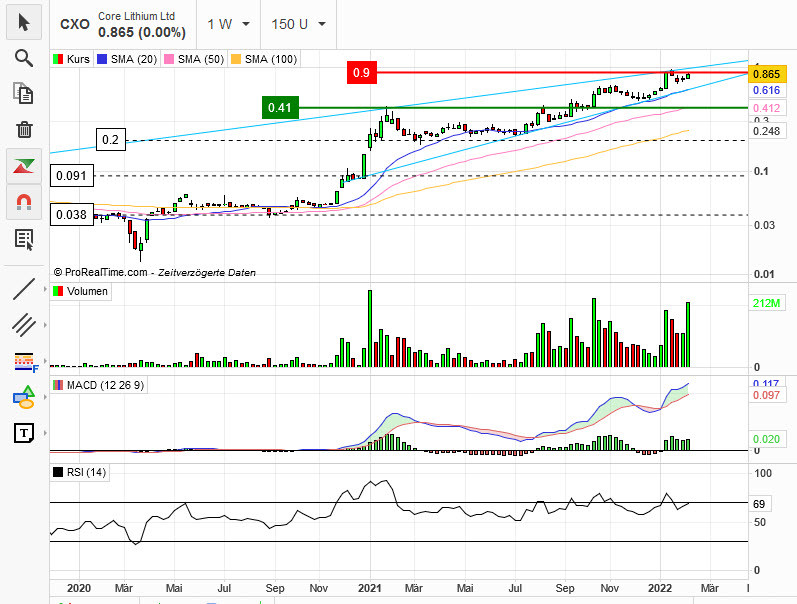Toggle the red-green chart trading icon
The image size is (797, 604).
[x=24, y=165]
